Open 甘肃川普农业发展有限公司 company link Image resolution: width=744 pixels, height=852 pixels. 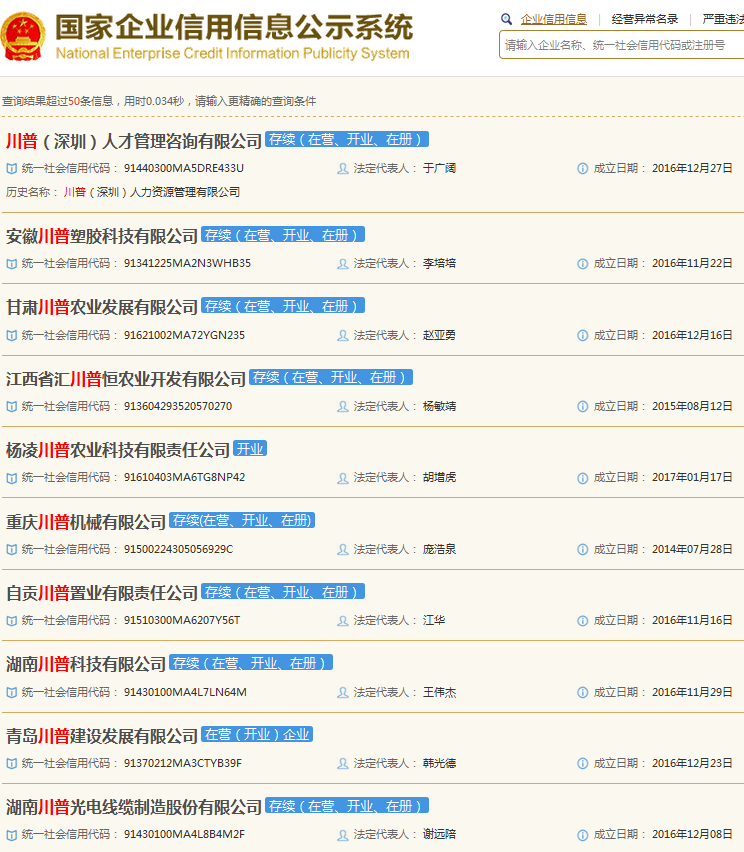click(102, 308)
